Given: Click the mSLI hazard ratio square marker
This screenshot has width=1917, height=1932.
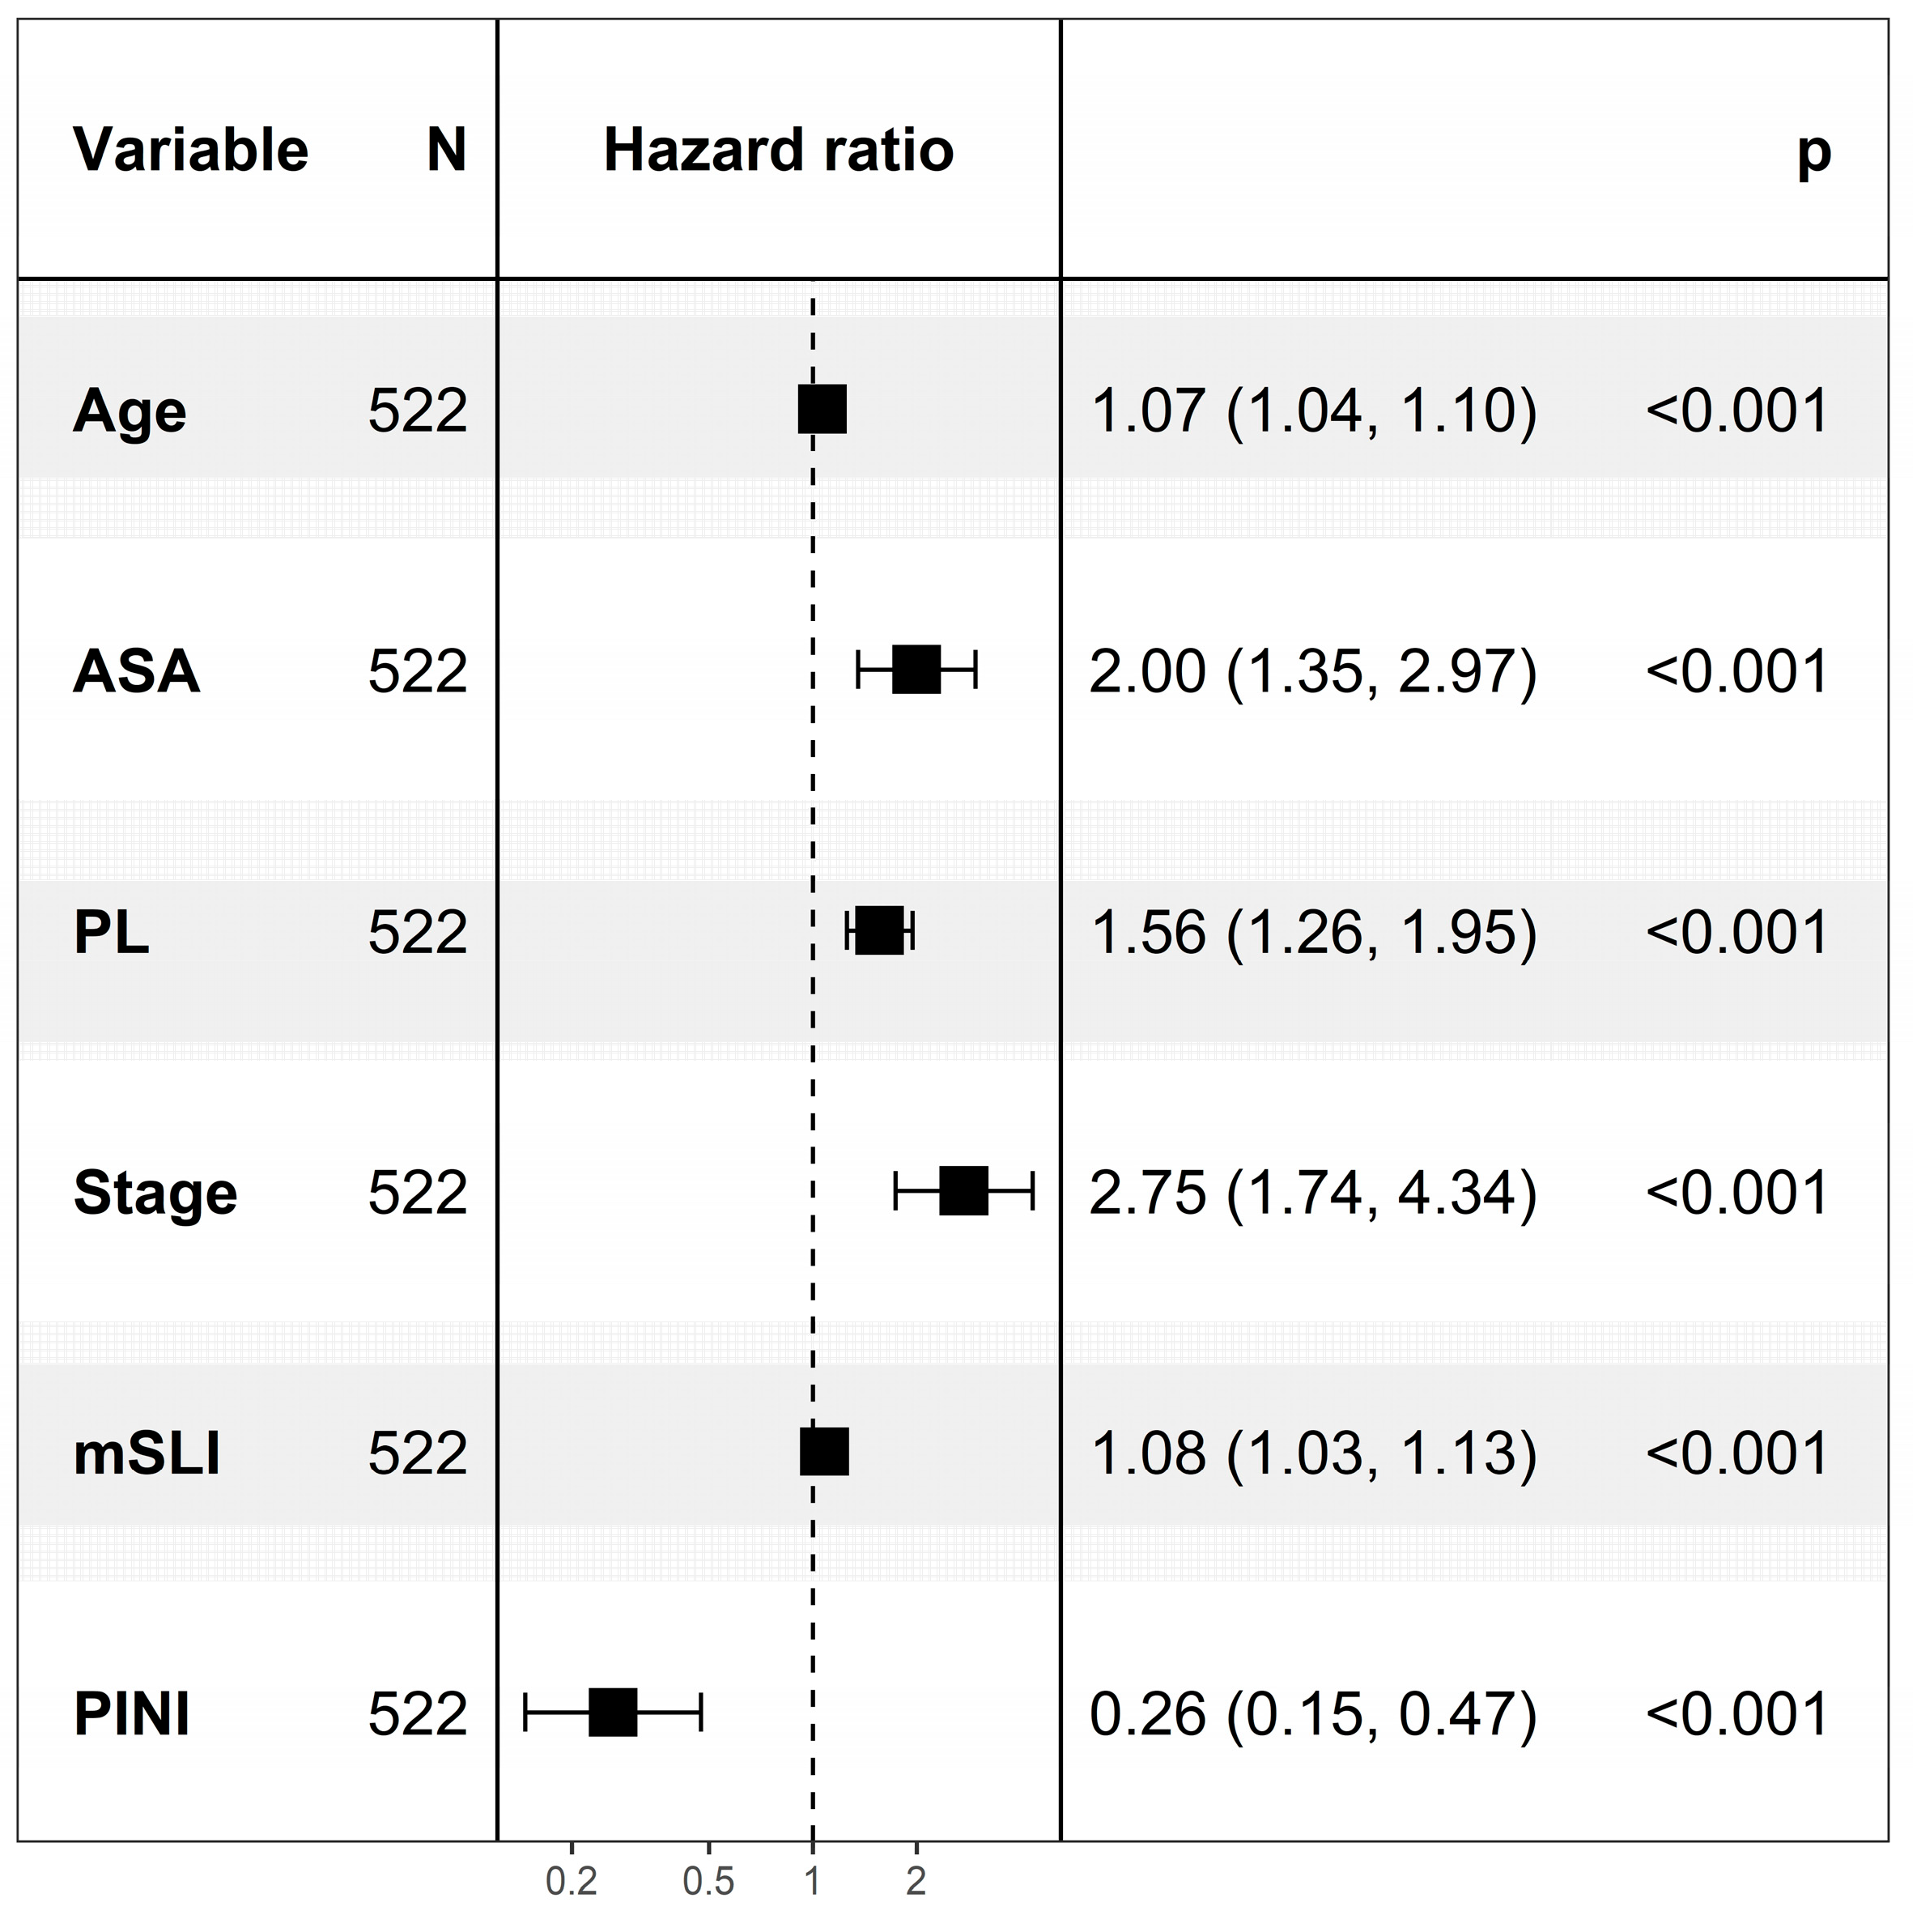Looking at the screenshot, I should 824,1452.
